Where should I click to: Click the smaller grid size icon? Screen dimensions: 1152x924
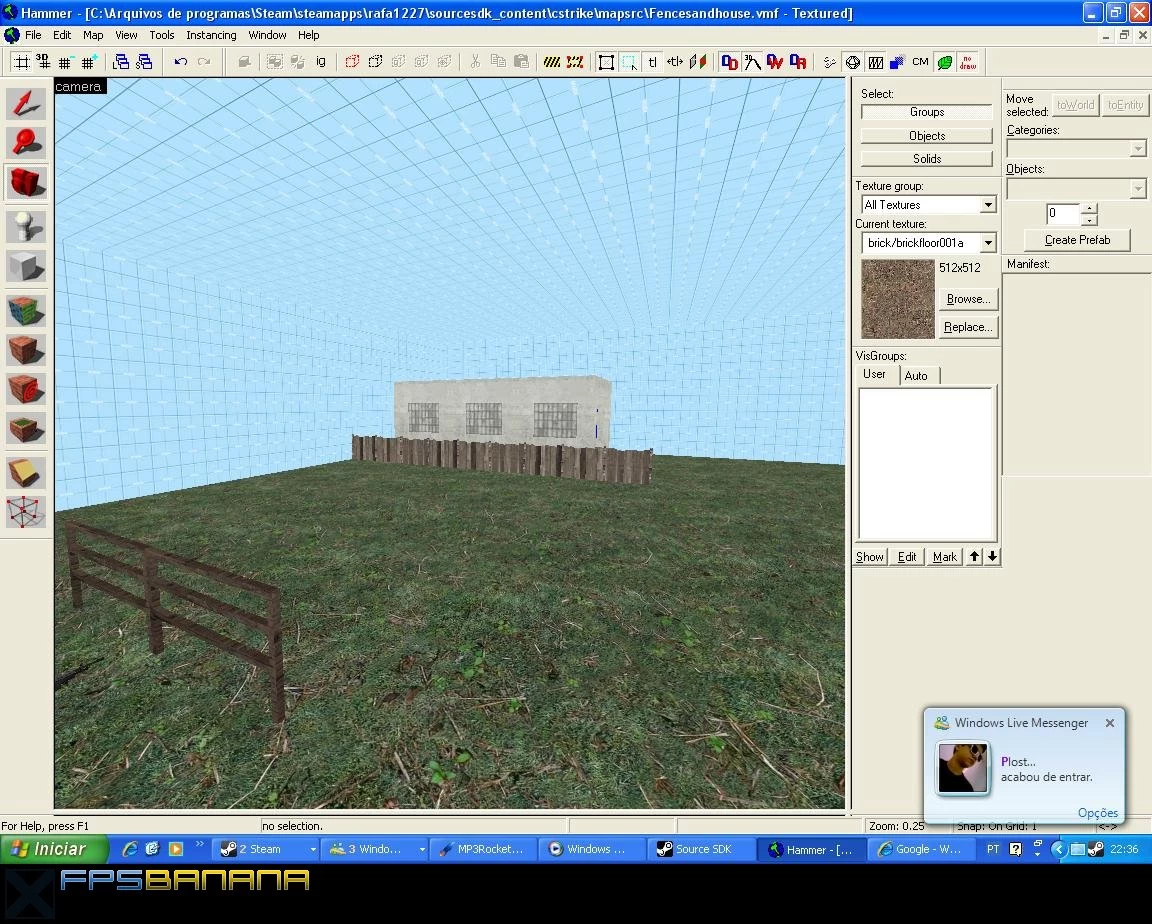pos(65,62)
